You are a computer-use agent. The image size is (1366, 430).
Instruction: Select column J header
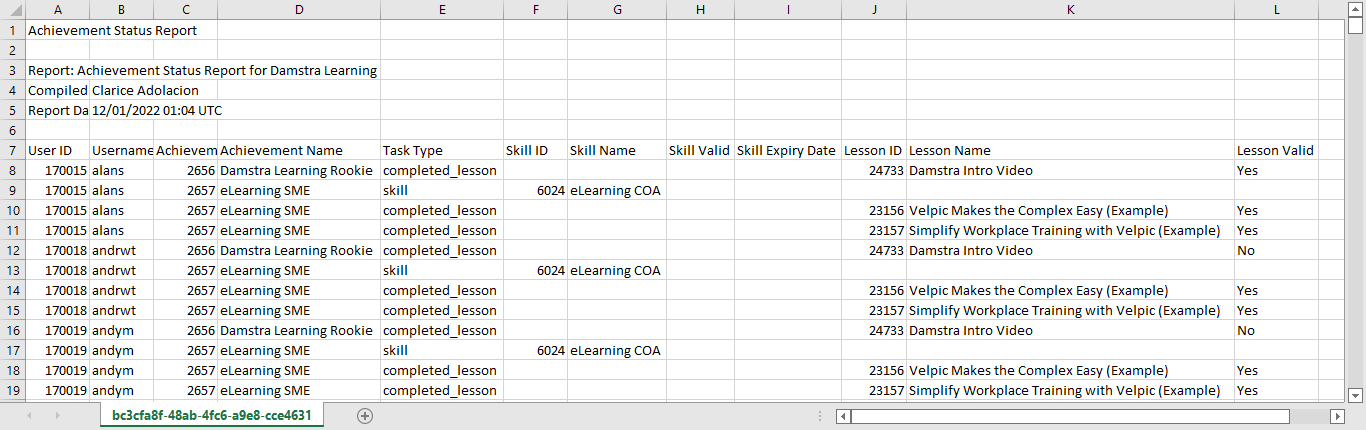874,9
